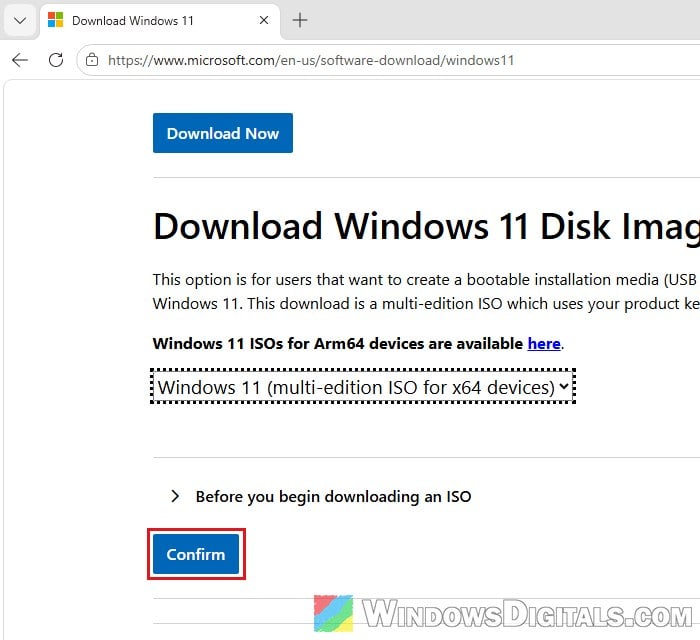
Task: Open the Windows 11 multi-edition ISO dropdown
Action: coord(363,386)
